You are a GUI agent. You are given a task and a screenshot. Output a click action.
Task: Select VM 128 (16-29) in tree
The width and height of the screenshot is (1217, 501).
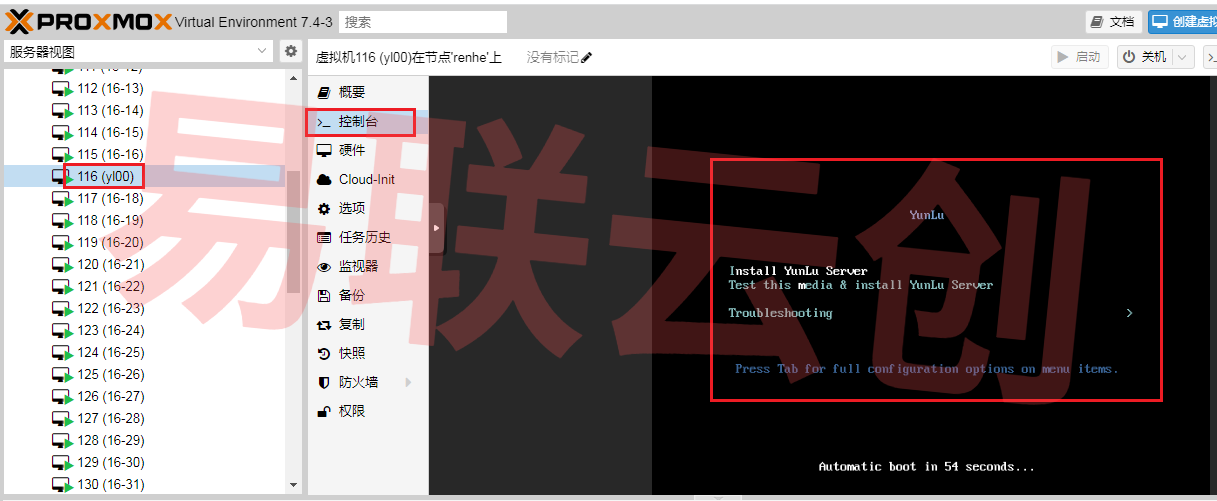tap(110, 440)
